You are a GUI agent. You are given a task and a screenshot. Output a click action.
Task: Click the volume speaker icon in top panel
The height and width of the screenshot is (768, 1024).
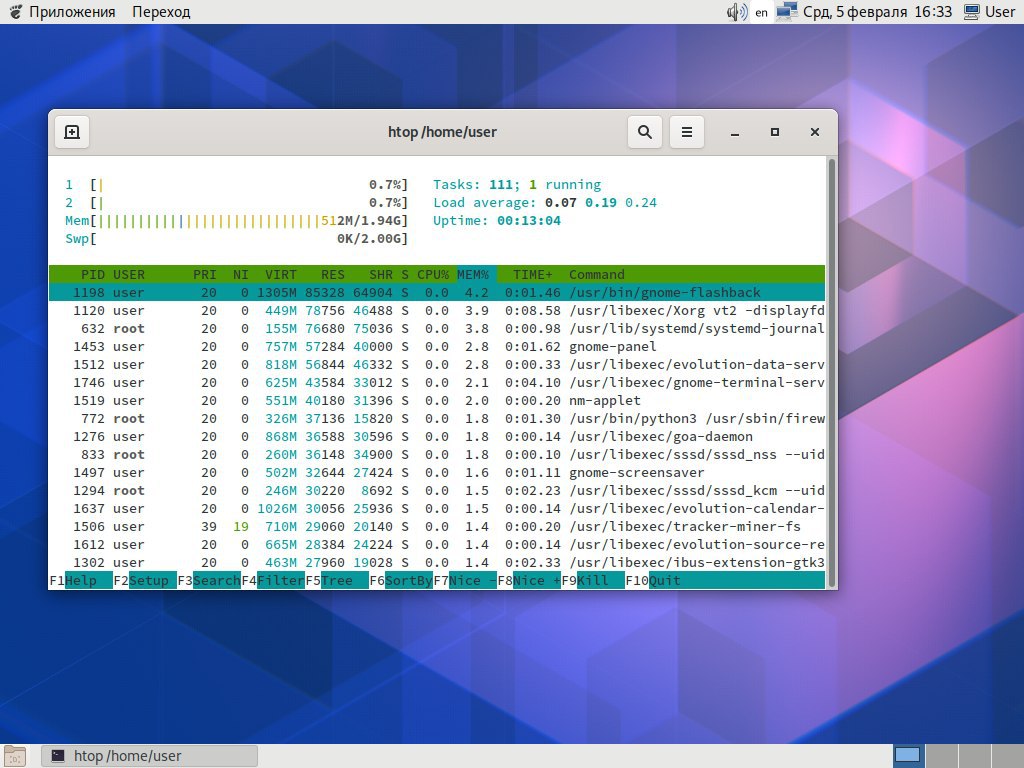(737, 12)
